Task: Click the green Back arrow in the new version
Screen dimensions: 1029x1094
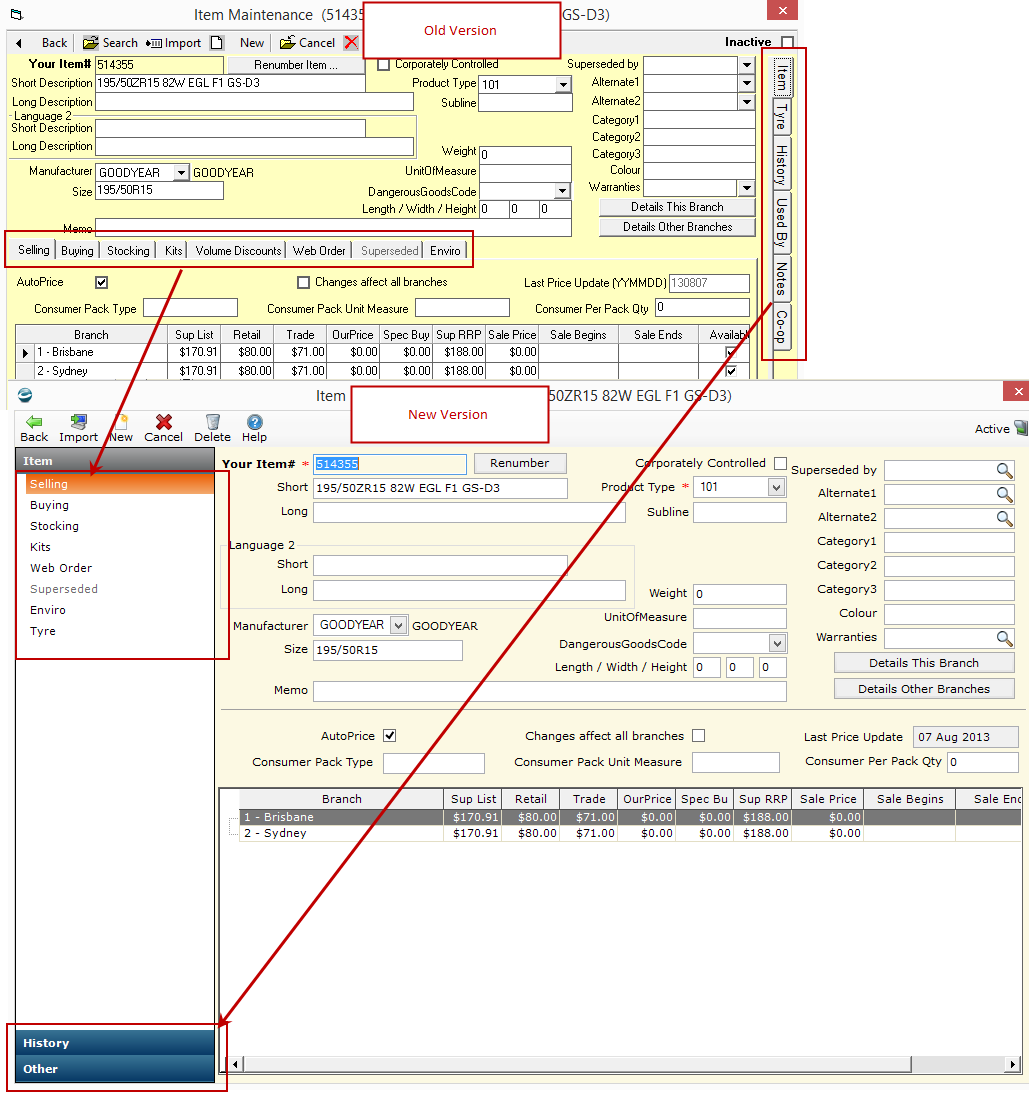Action: tap(33, 421)
